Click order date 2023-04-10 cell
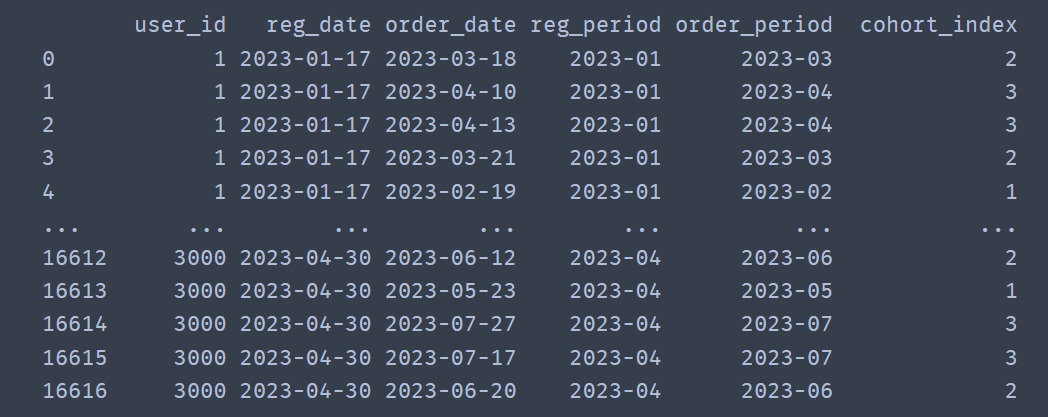Screen dimensions: 1048x417 click(x=450, y=92)
